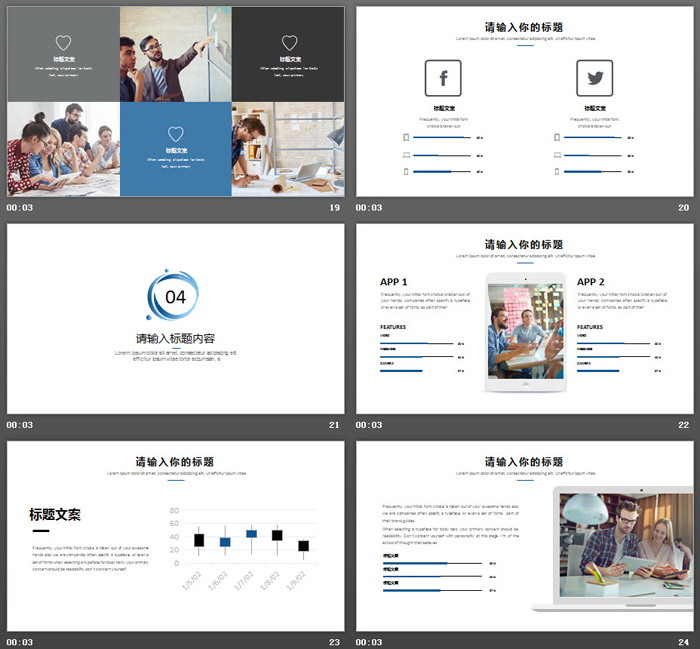Click the 00:03 timing under slide 21

20,425
